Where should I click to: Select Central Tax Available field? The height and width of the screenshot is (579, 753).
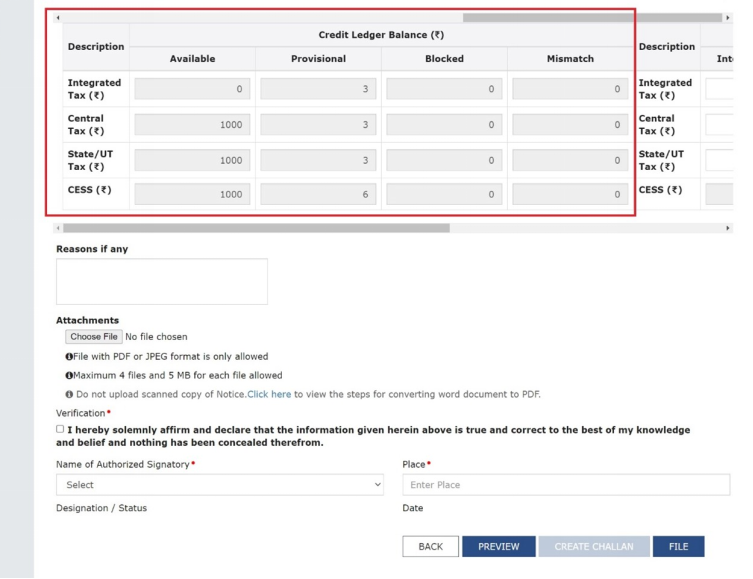click(x=192, y=124)
